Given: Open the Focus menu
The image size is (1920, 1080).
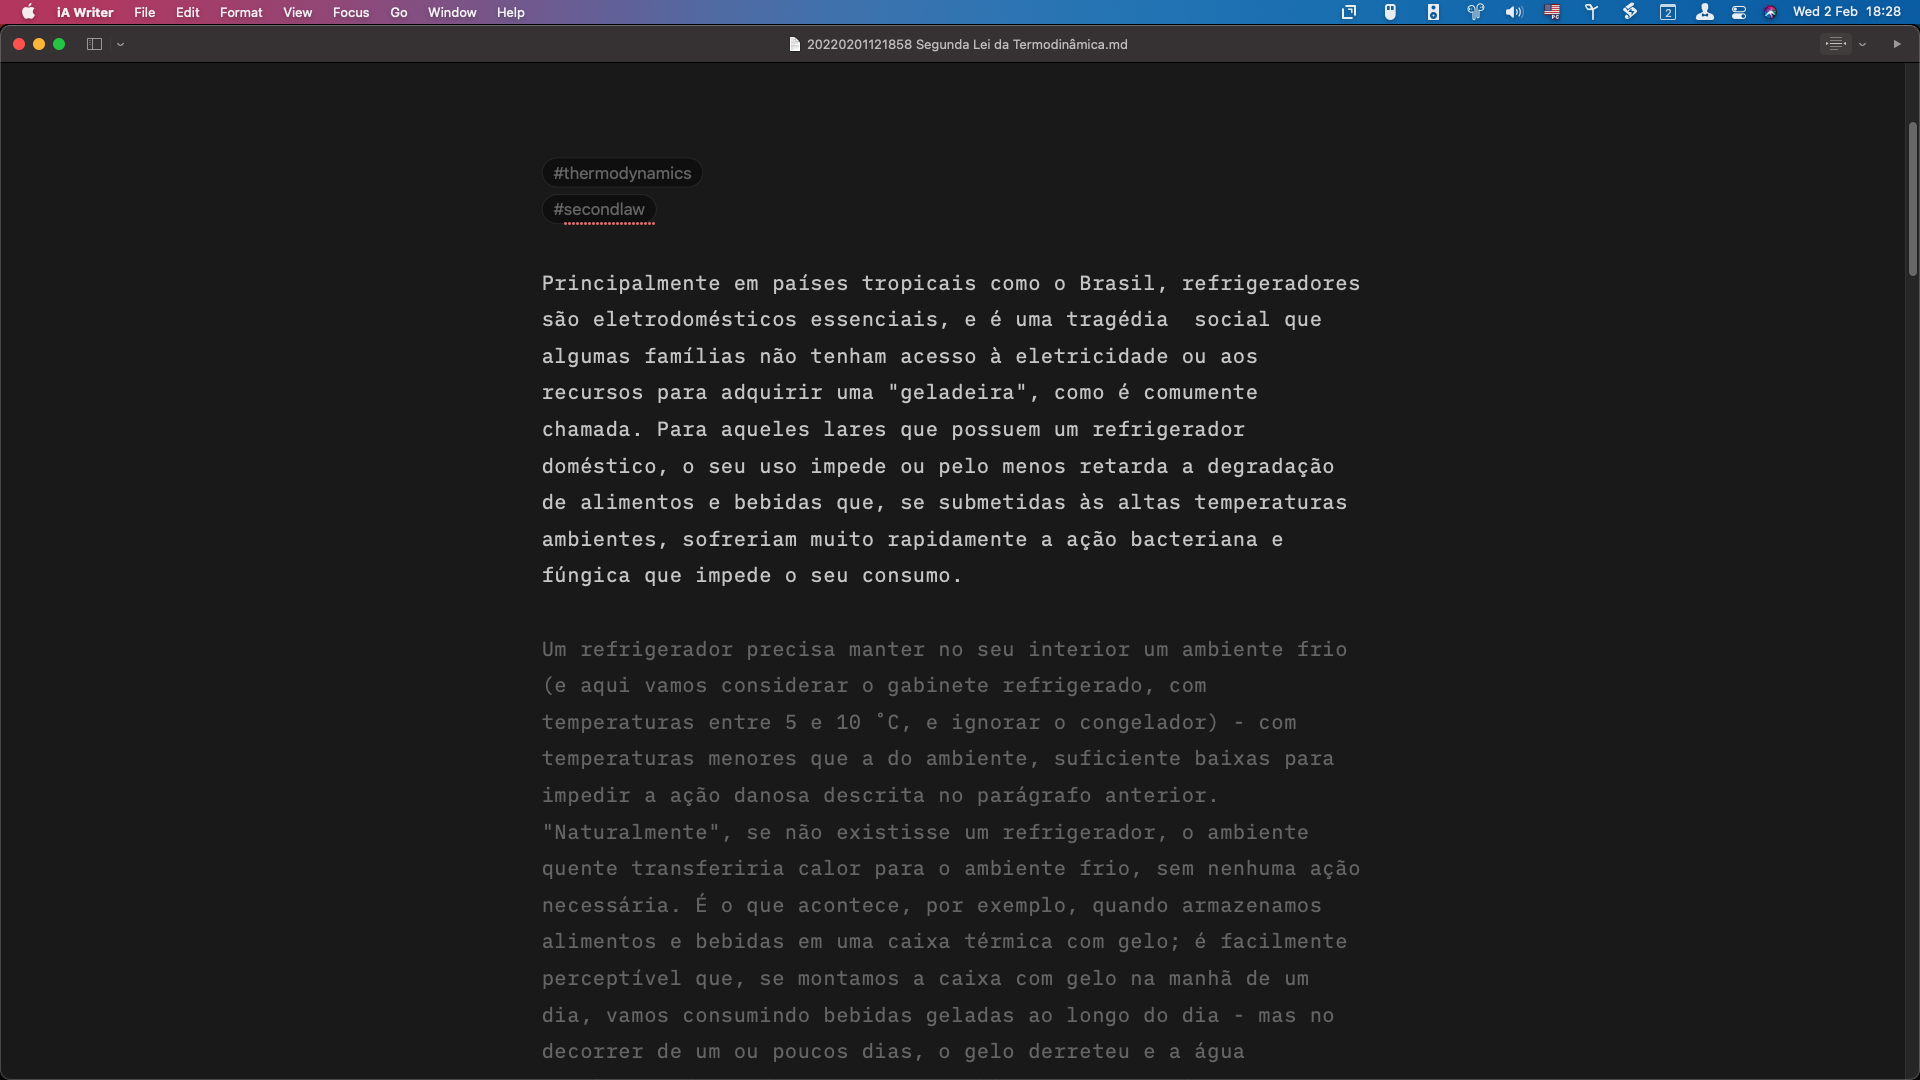Looking at the screenshot, I should click(x=350, y=12).
